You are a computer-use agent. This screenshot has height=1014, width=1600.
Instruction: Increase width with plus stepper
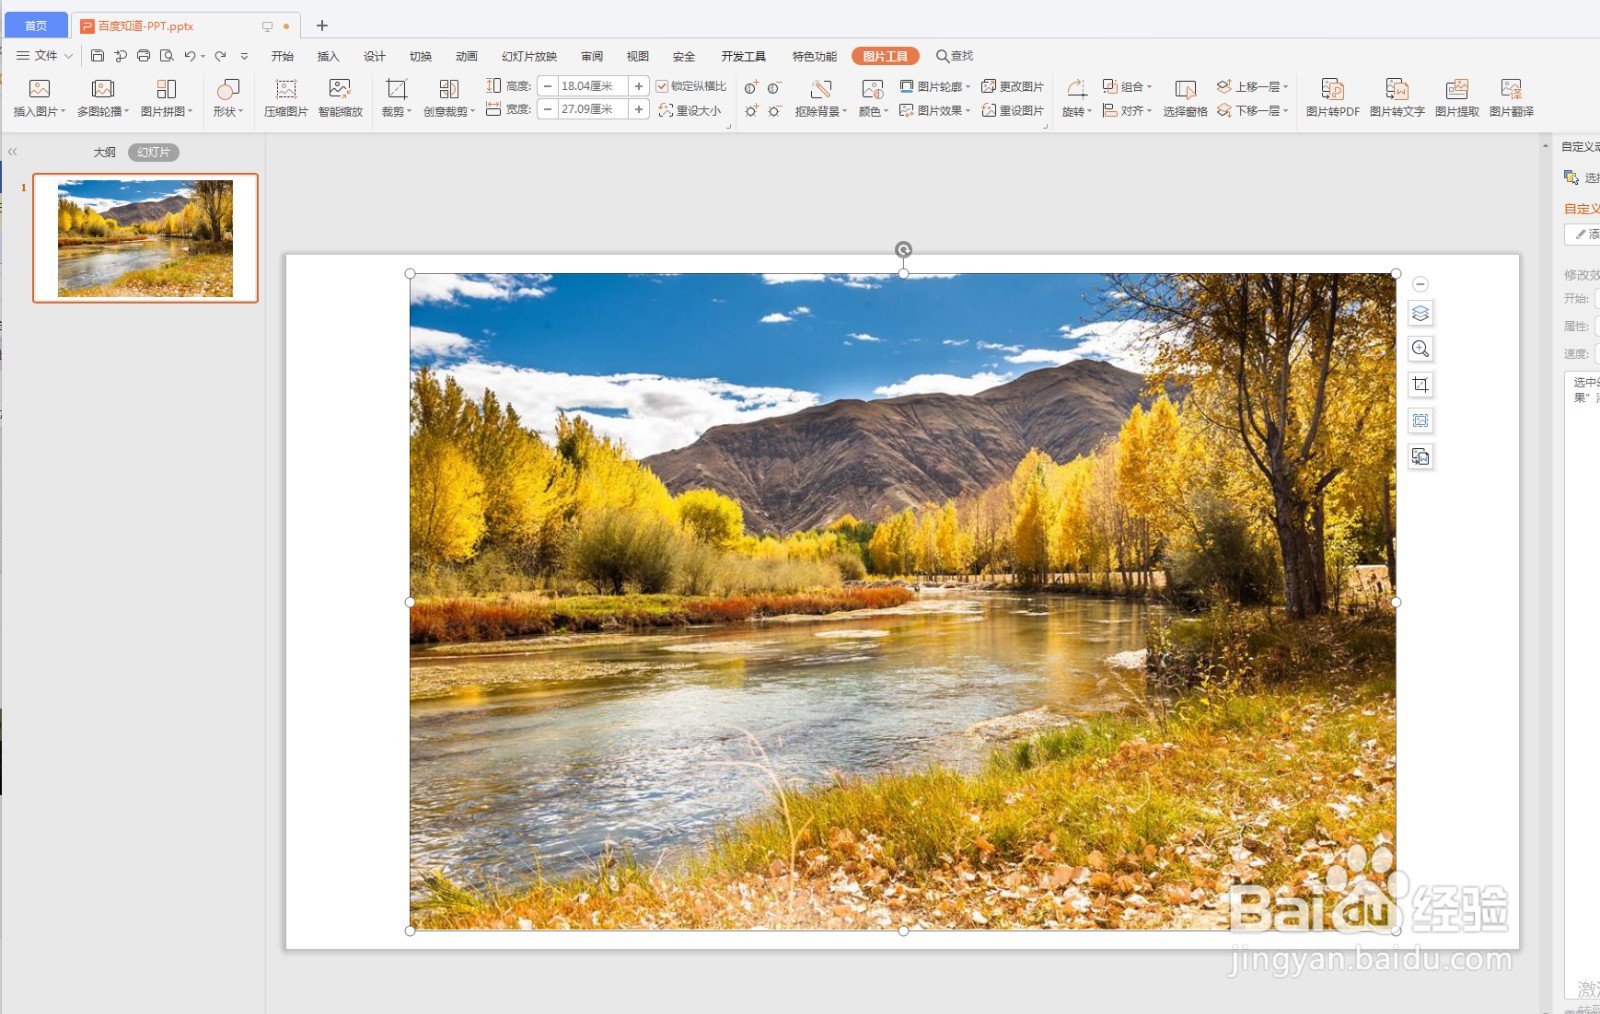click(x=639, y=110)
